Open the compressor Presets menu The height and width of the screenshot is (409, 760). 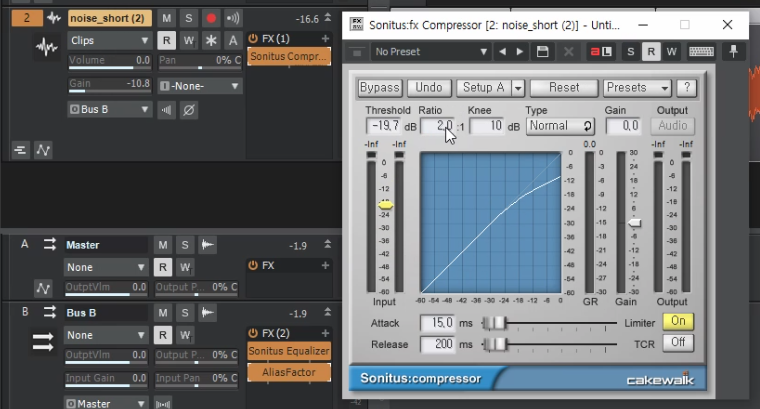[637, 88]
